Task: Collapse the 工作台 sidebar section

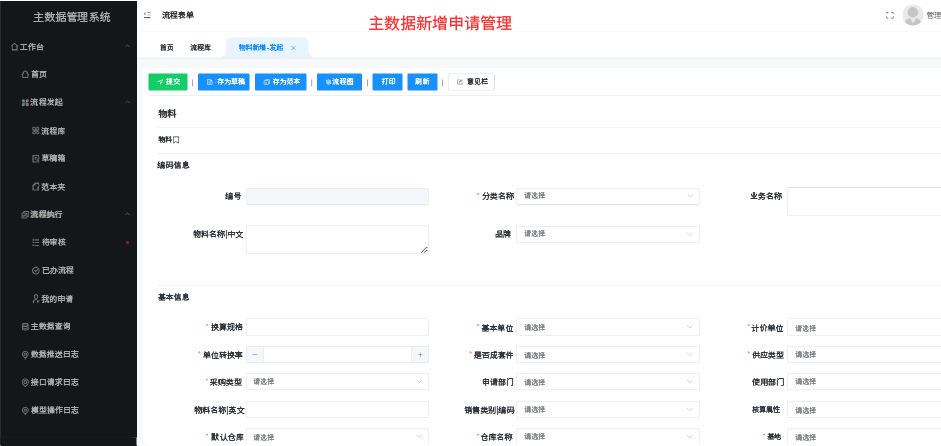Action: point(127,47)
